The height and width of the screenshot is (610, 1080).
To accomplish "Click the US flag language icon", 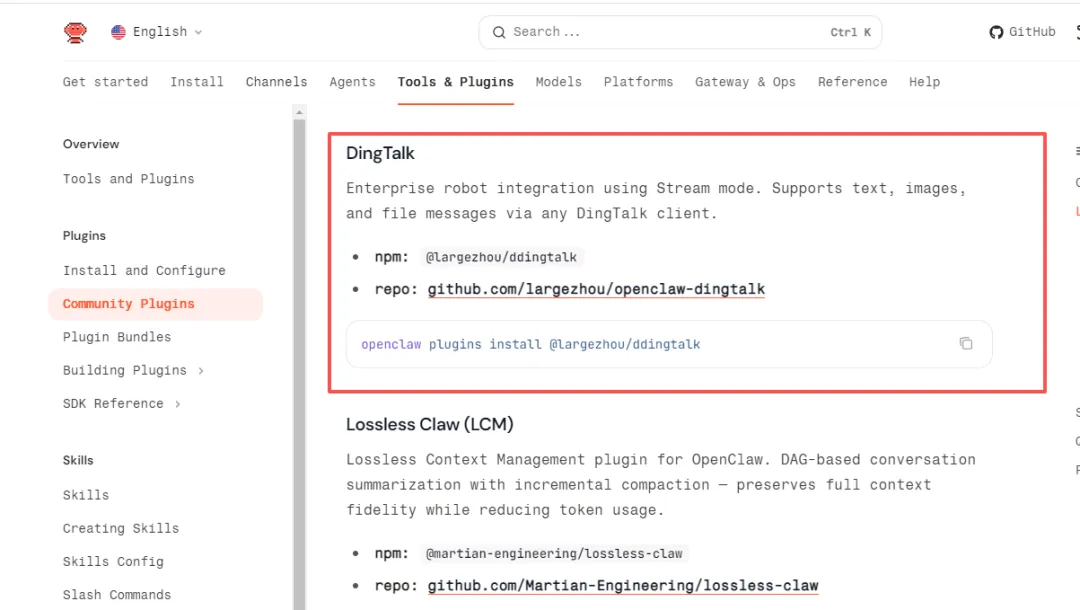I will click(x=118, y=32).
